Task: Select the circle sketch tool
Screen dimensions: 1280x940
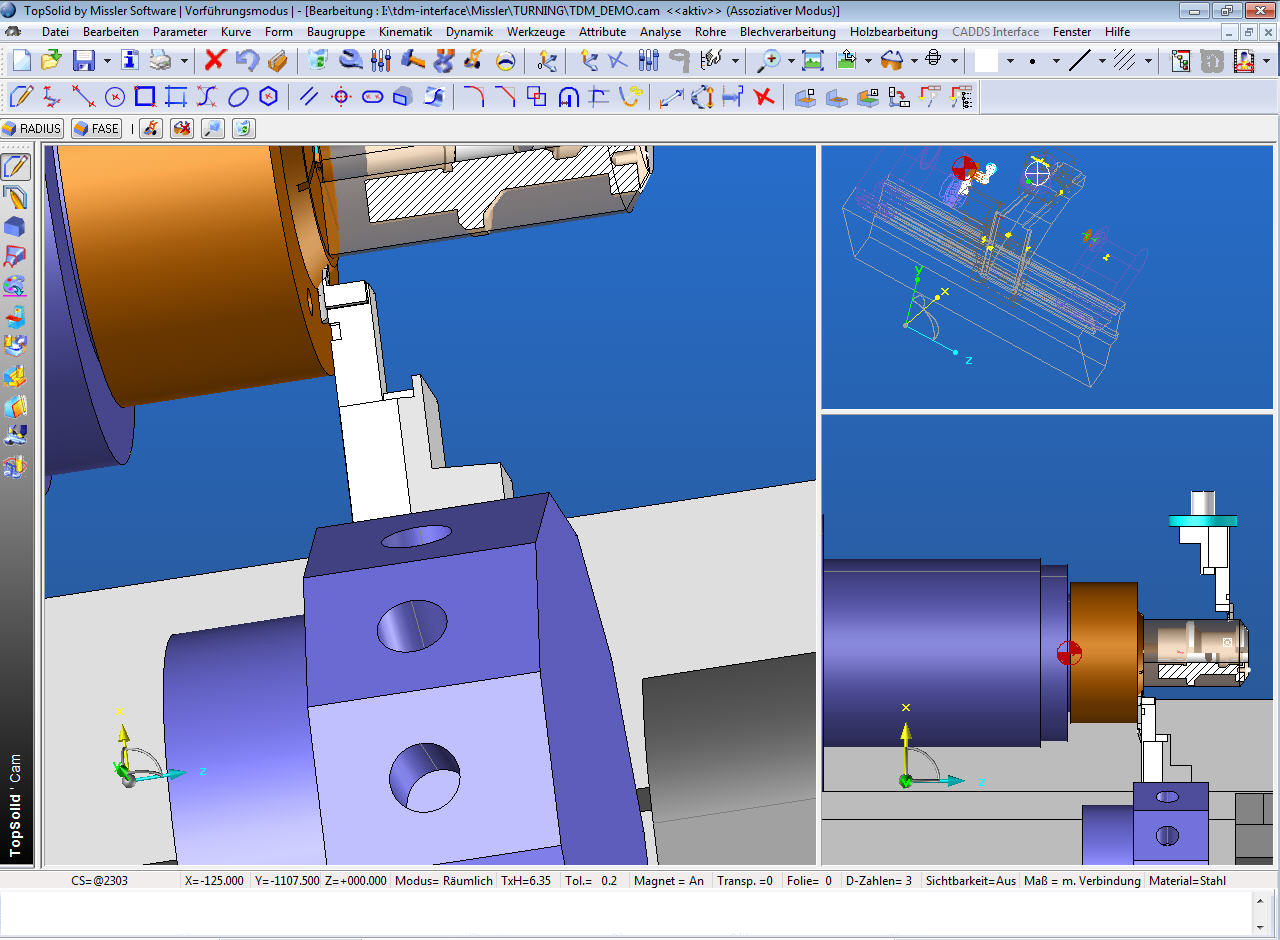Action: point(115,97)
